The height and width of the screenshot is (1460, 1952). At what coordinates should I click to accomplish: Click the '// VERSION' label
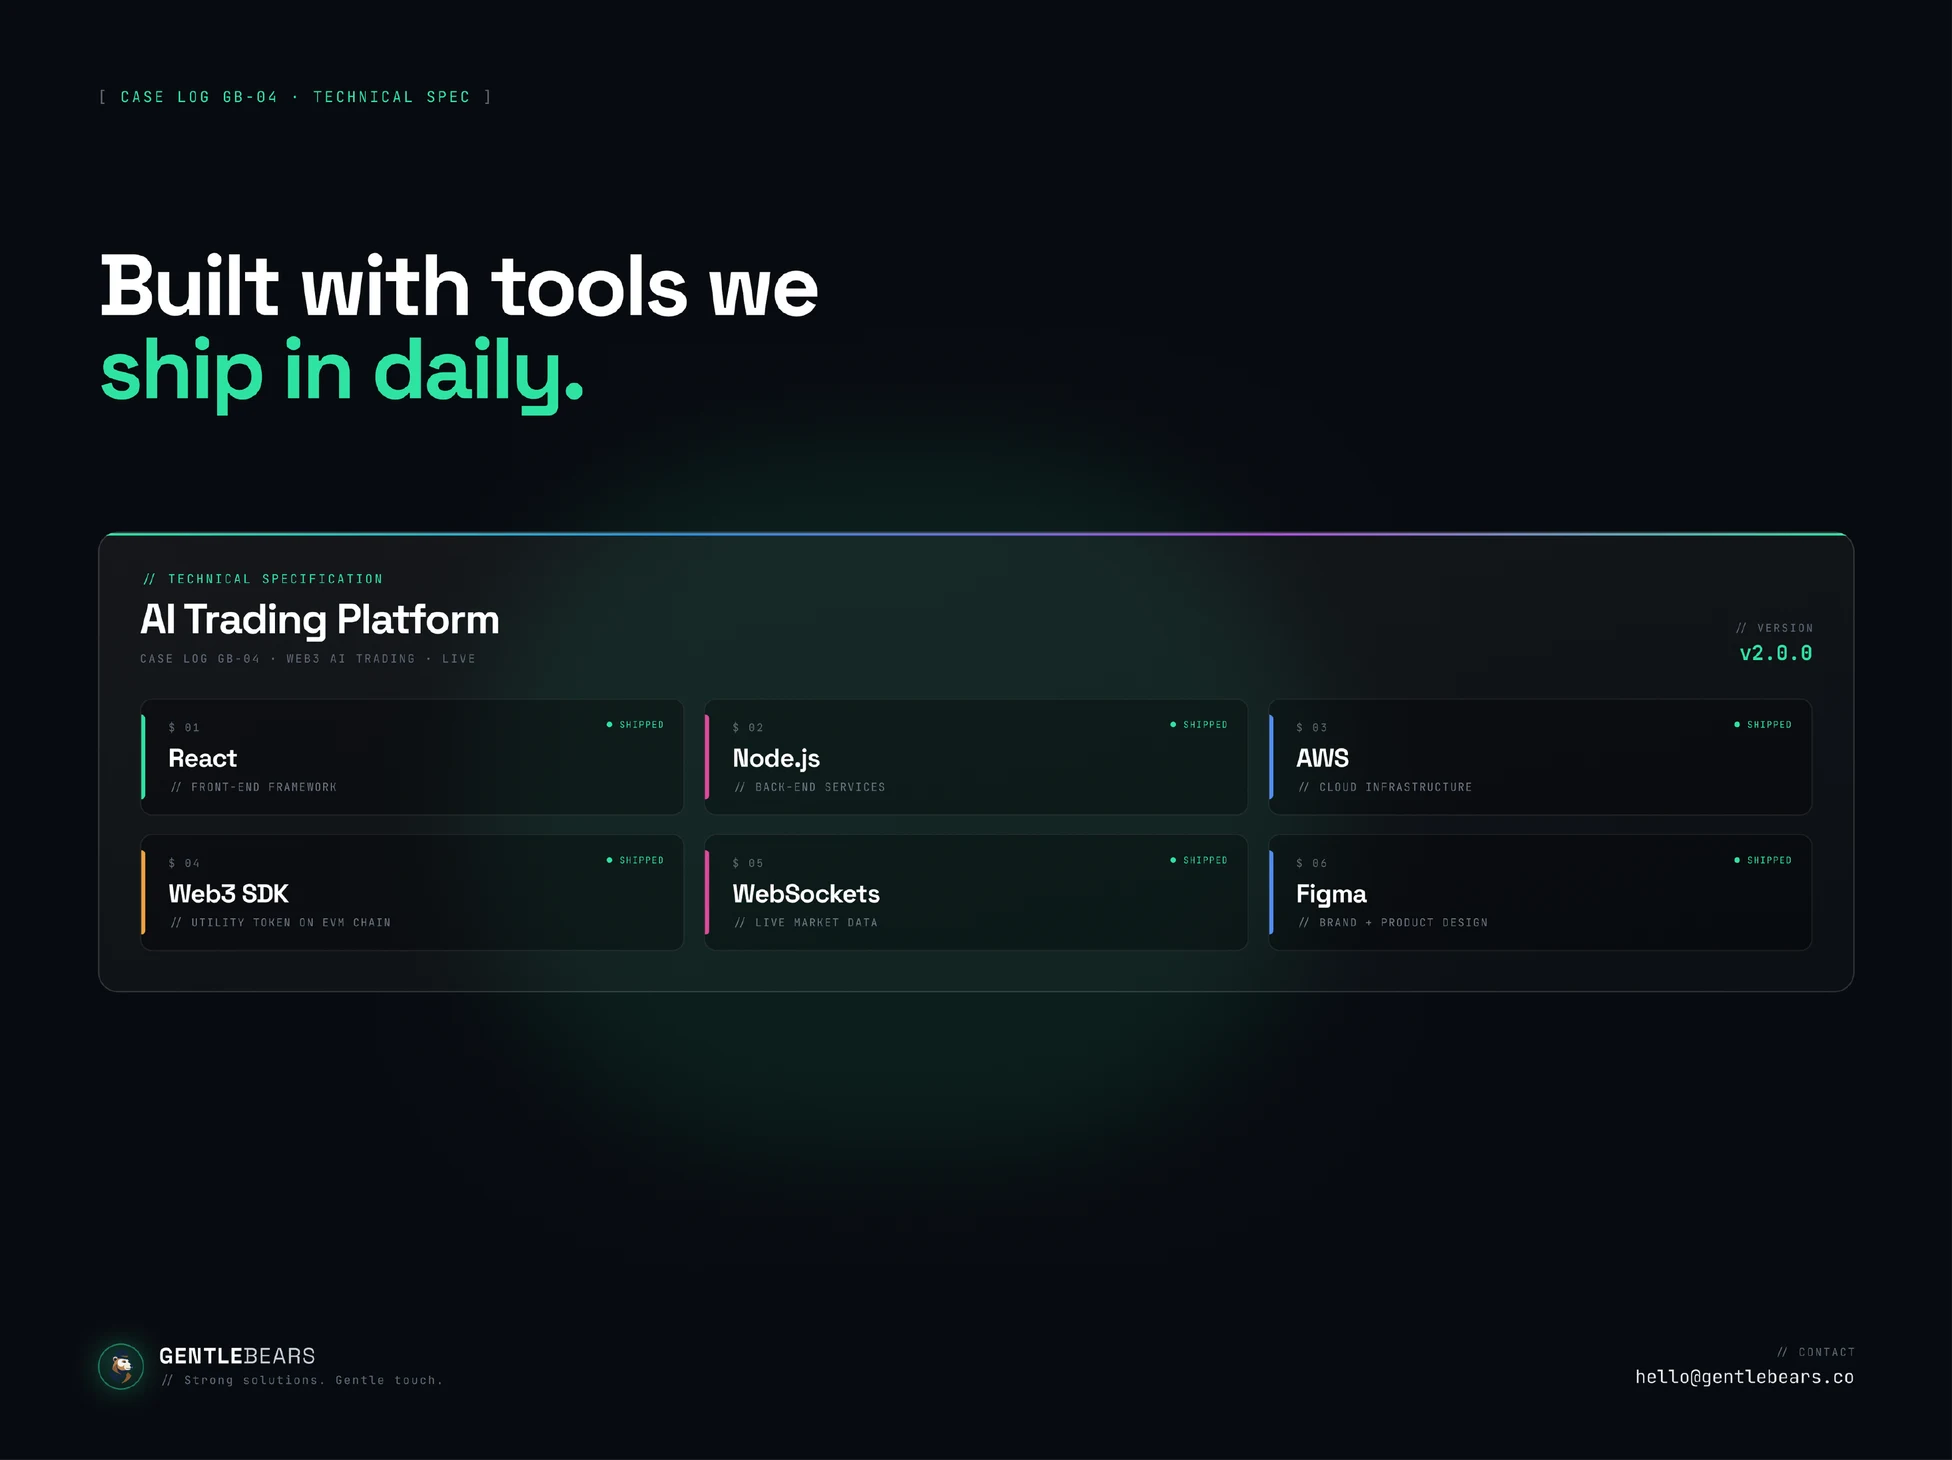1774,628
